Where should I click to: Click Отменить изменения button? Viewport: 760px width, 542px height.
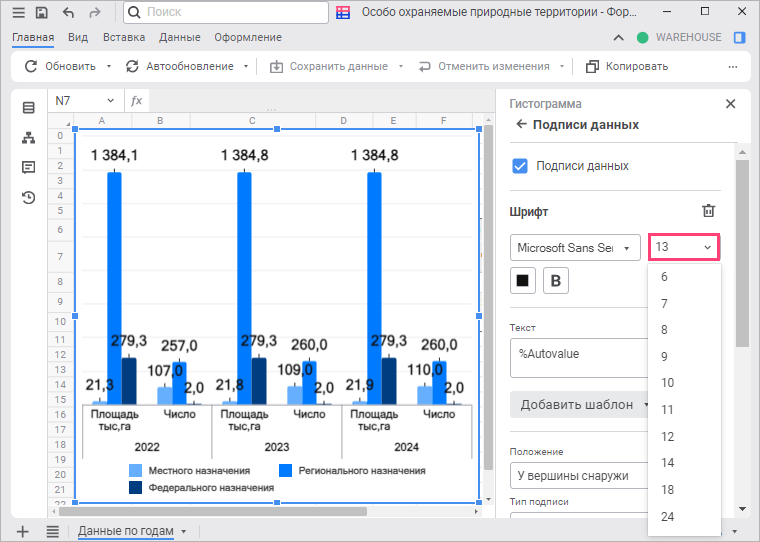coord(484,66)
